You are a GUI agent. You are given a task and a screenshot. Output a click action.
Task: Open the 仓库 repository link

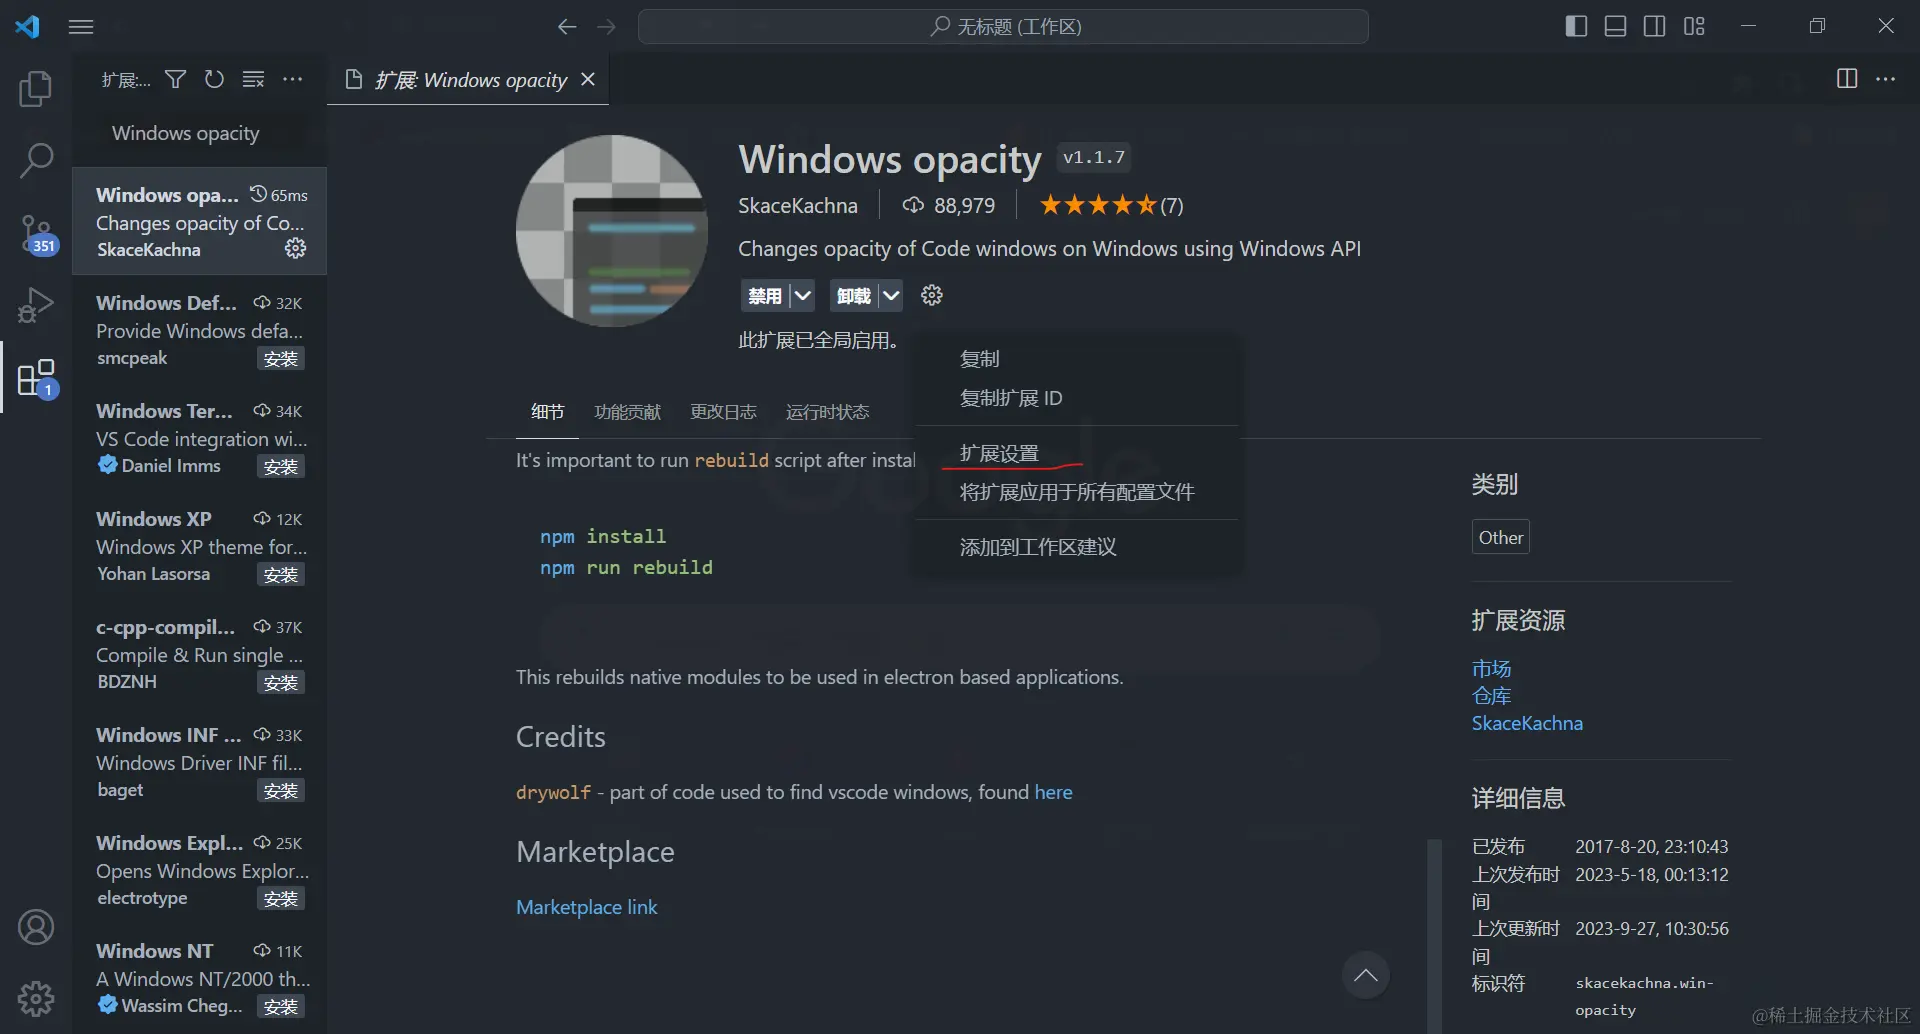(1491, 695)
